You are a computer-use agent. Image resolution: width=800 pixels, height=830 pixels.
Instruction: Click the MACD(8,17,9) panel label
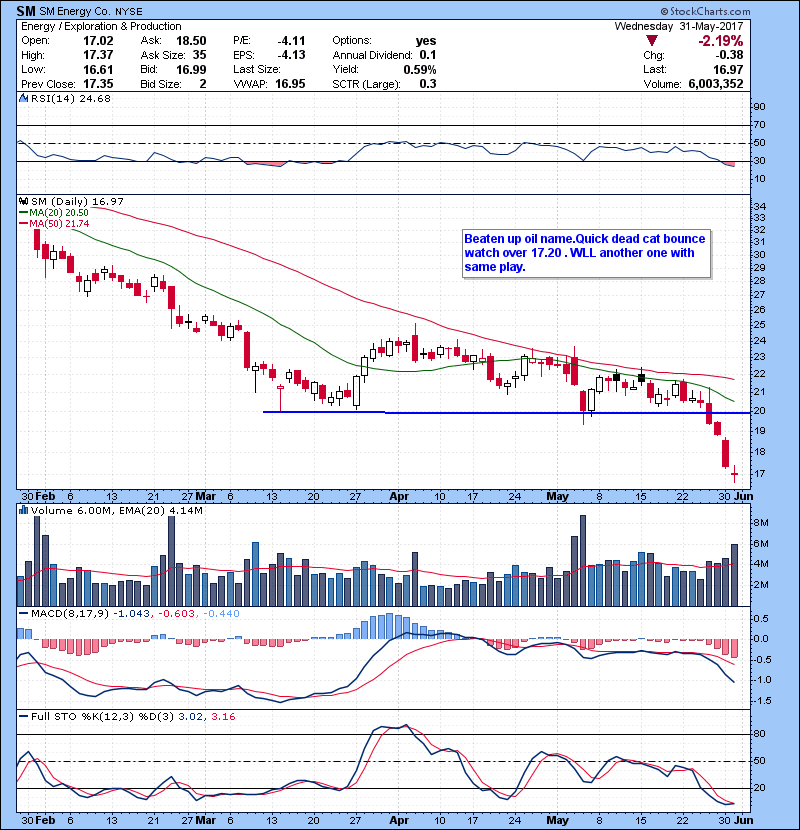point(70,614)
